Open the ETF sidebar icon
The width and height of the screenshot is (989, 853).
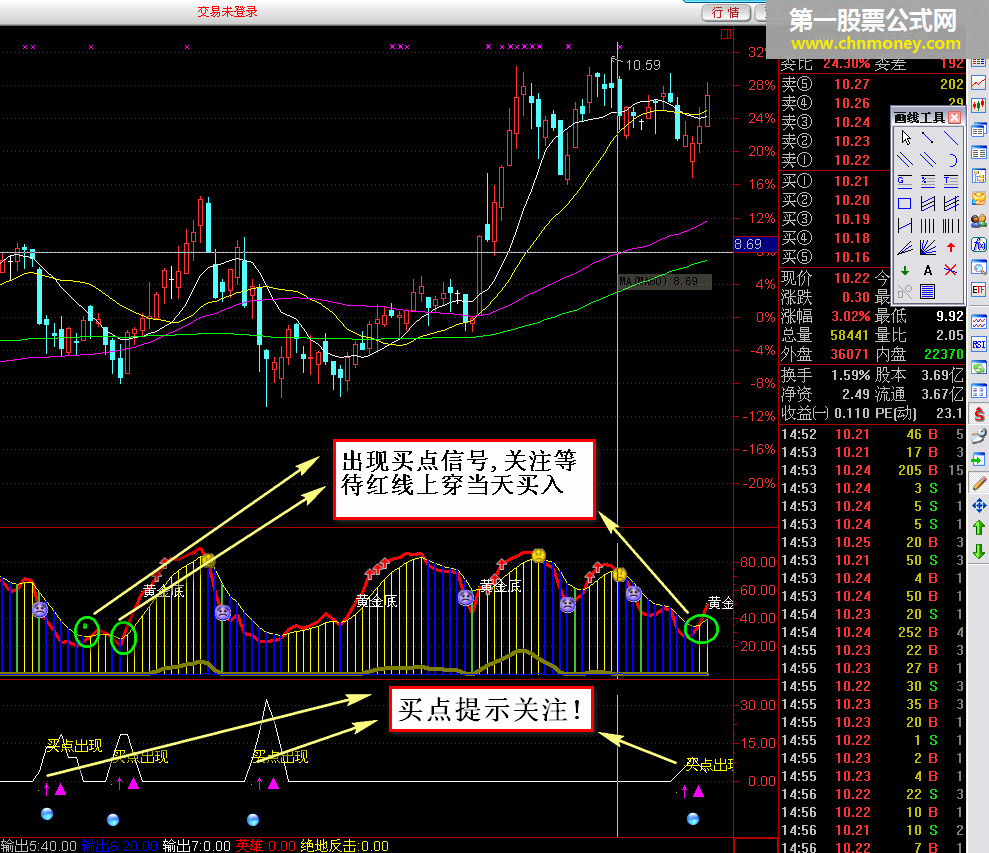click(x=979, y=290)
